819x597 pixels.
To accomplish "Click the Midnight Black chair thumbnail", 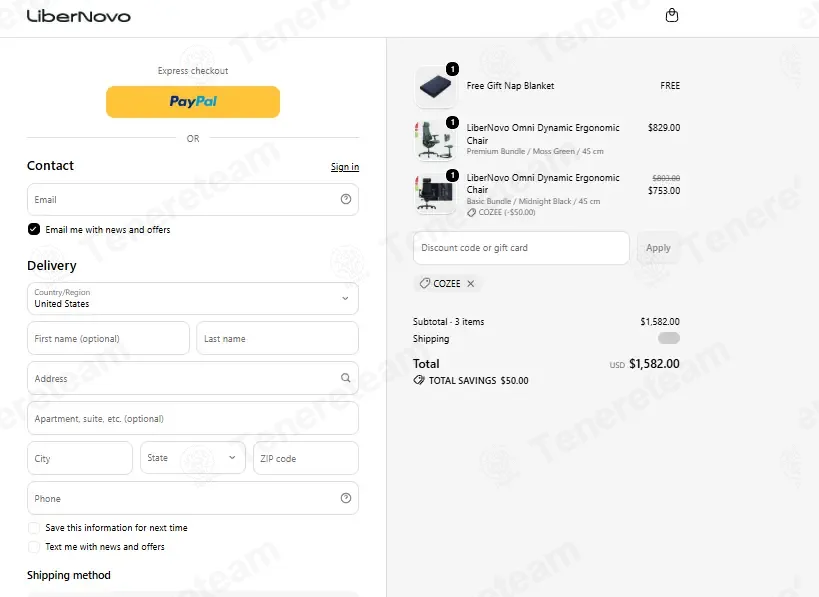I will click(x=435, y=193).
